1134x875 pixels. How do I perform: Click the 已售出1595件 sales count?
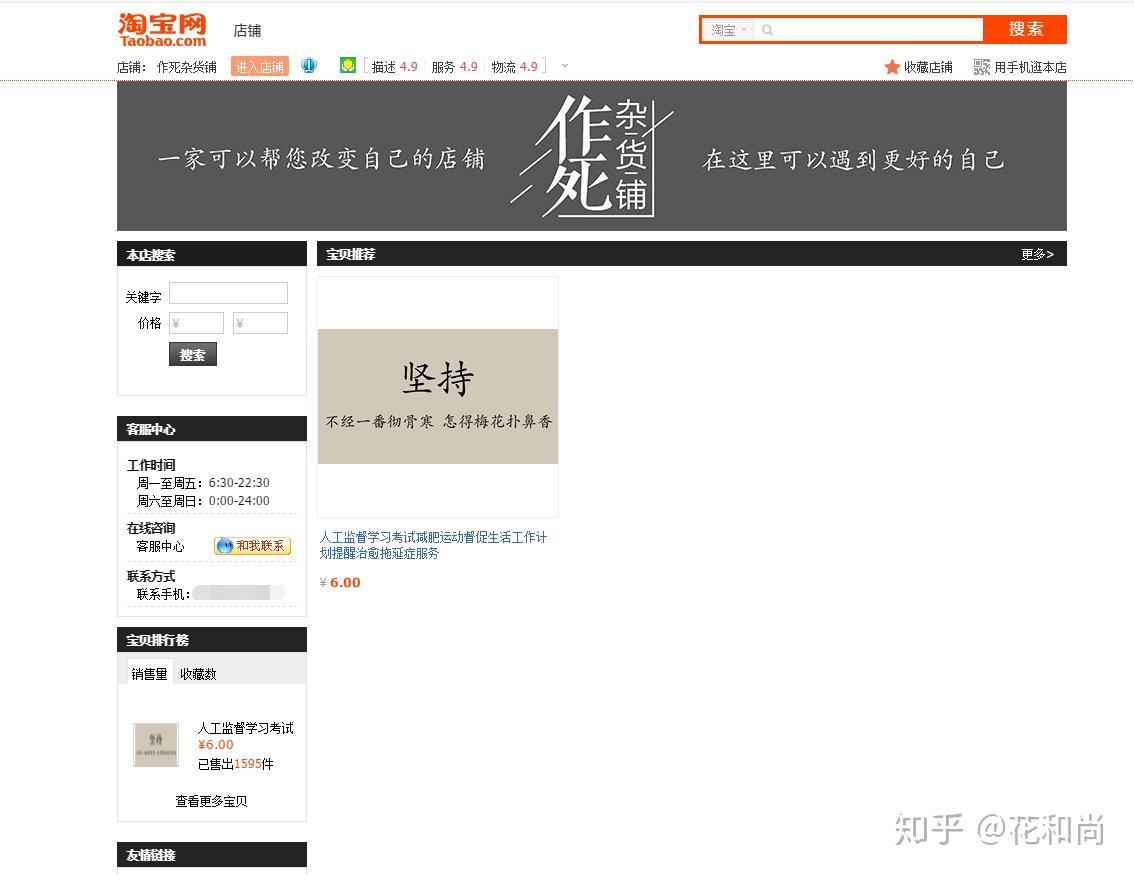coord(236,764)
